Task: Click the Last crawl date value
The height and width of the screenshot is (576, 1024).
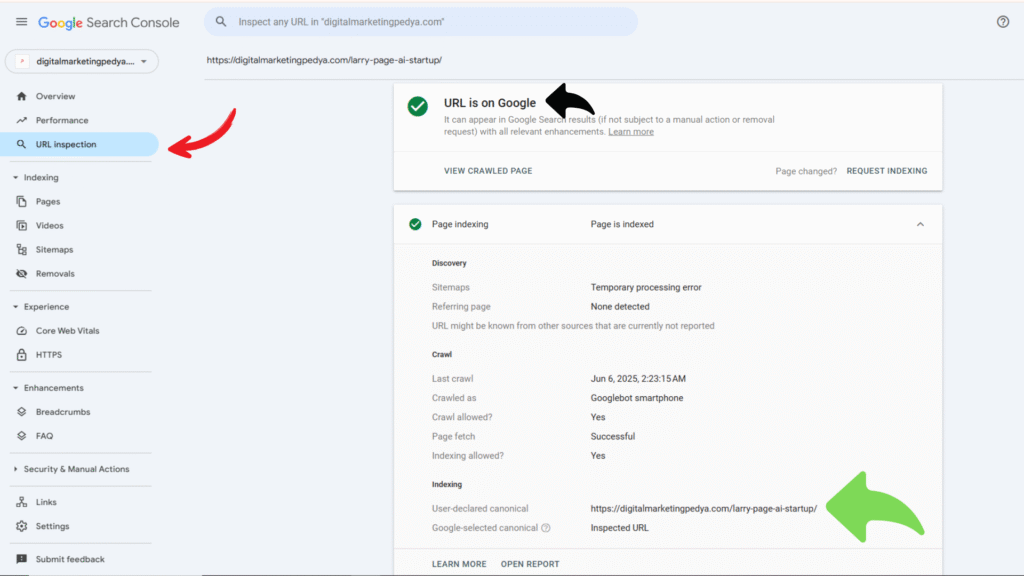Action: (638, 378)
